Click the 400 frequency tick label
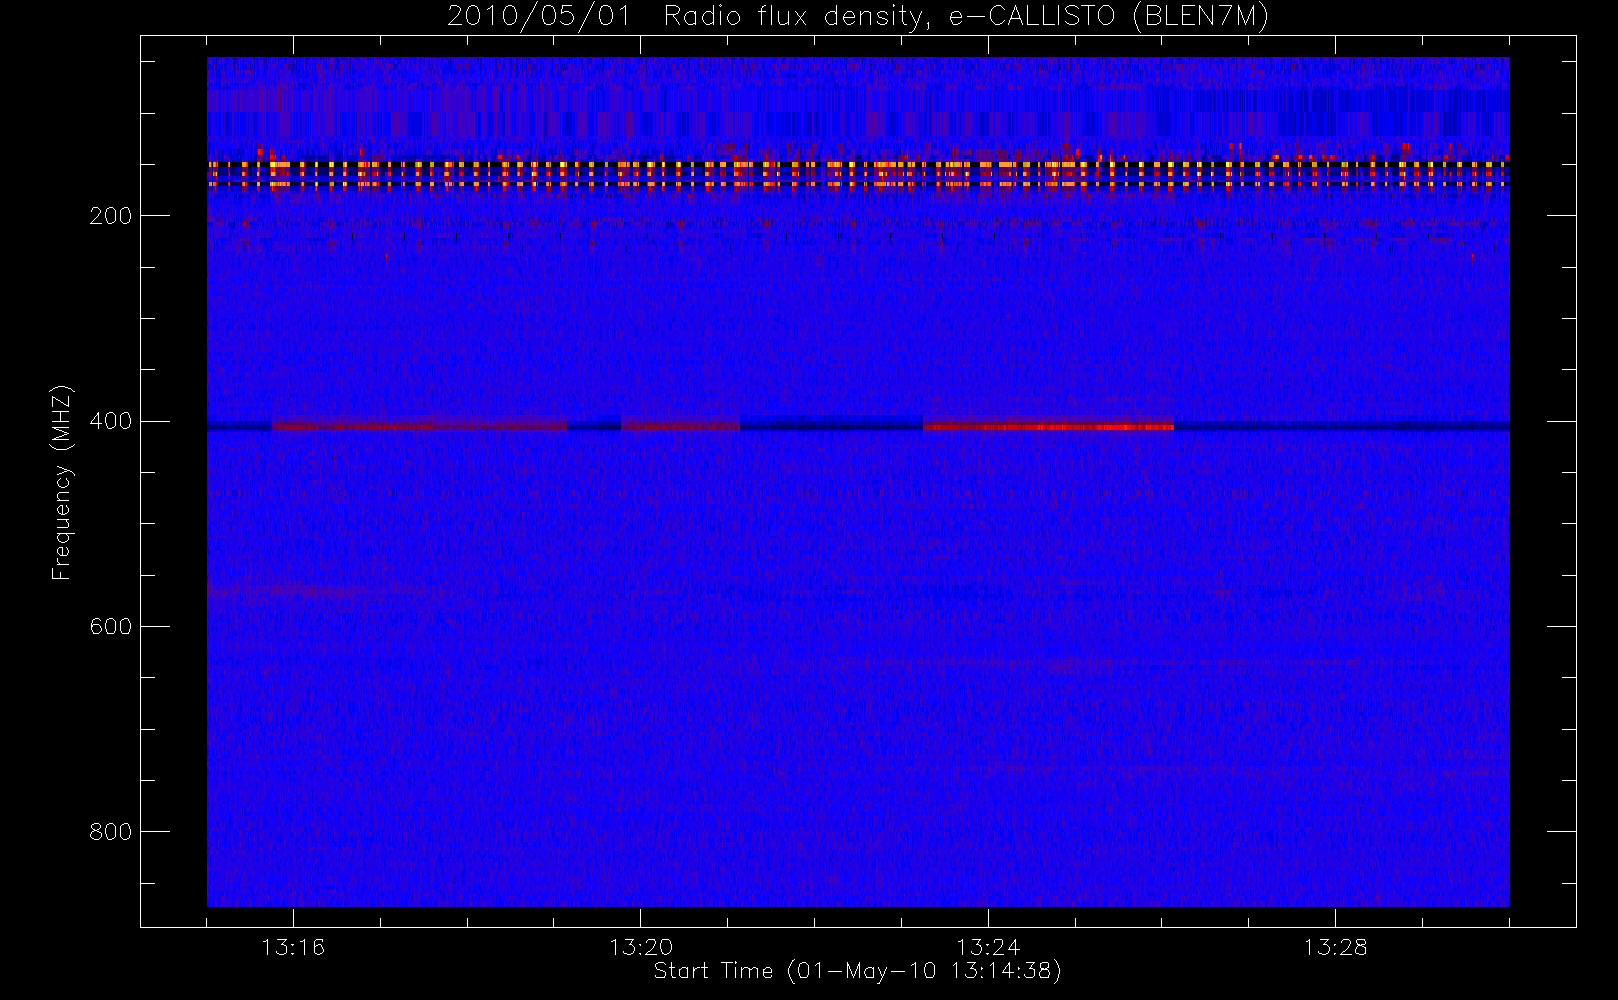1618x1000 pixels. (x=110, y=421)
